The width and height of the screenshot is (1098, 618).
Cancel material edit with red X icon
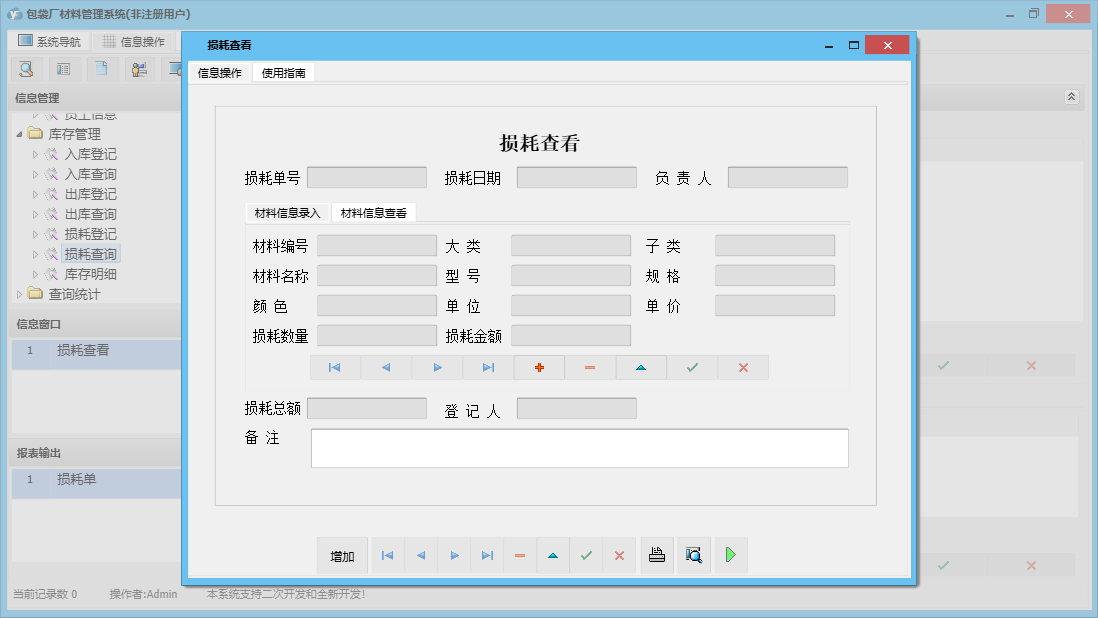tap(741, 367)
